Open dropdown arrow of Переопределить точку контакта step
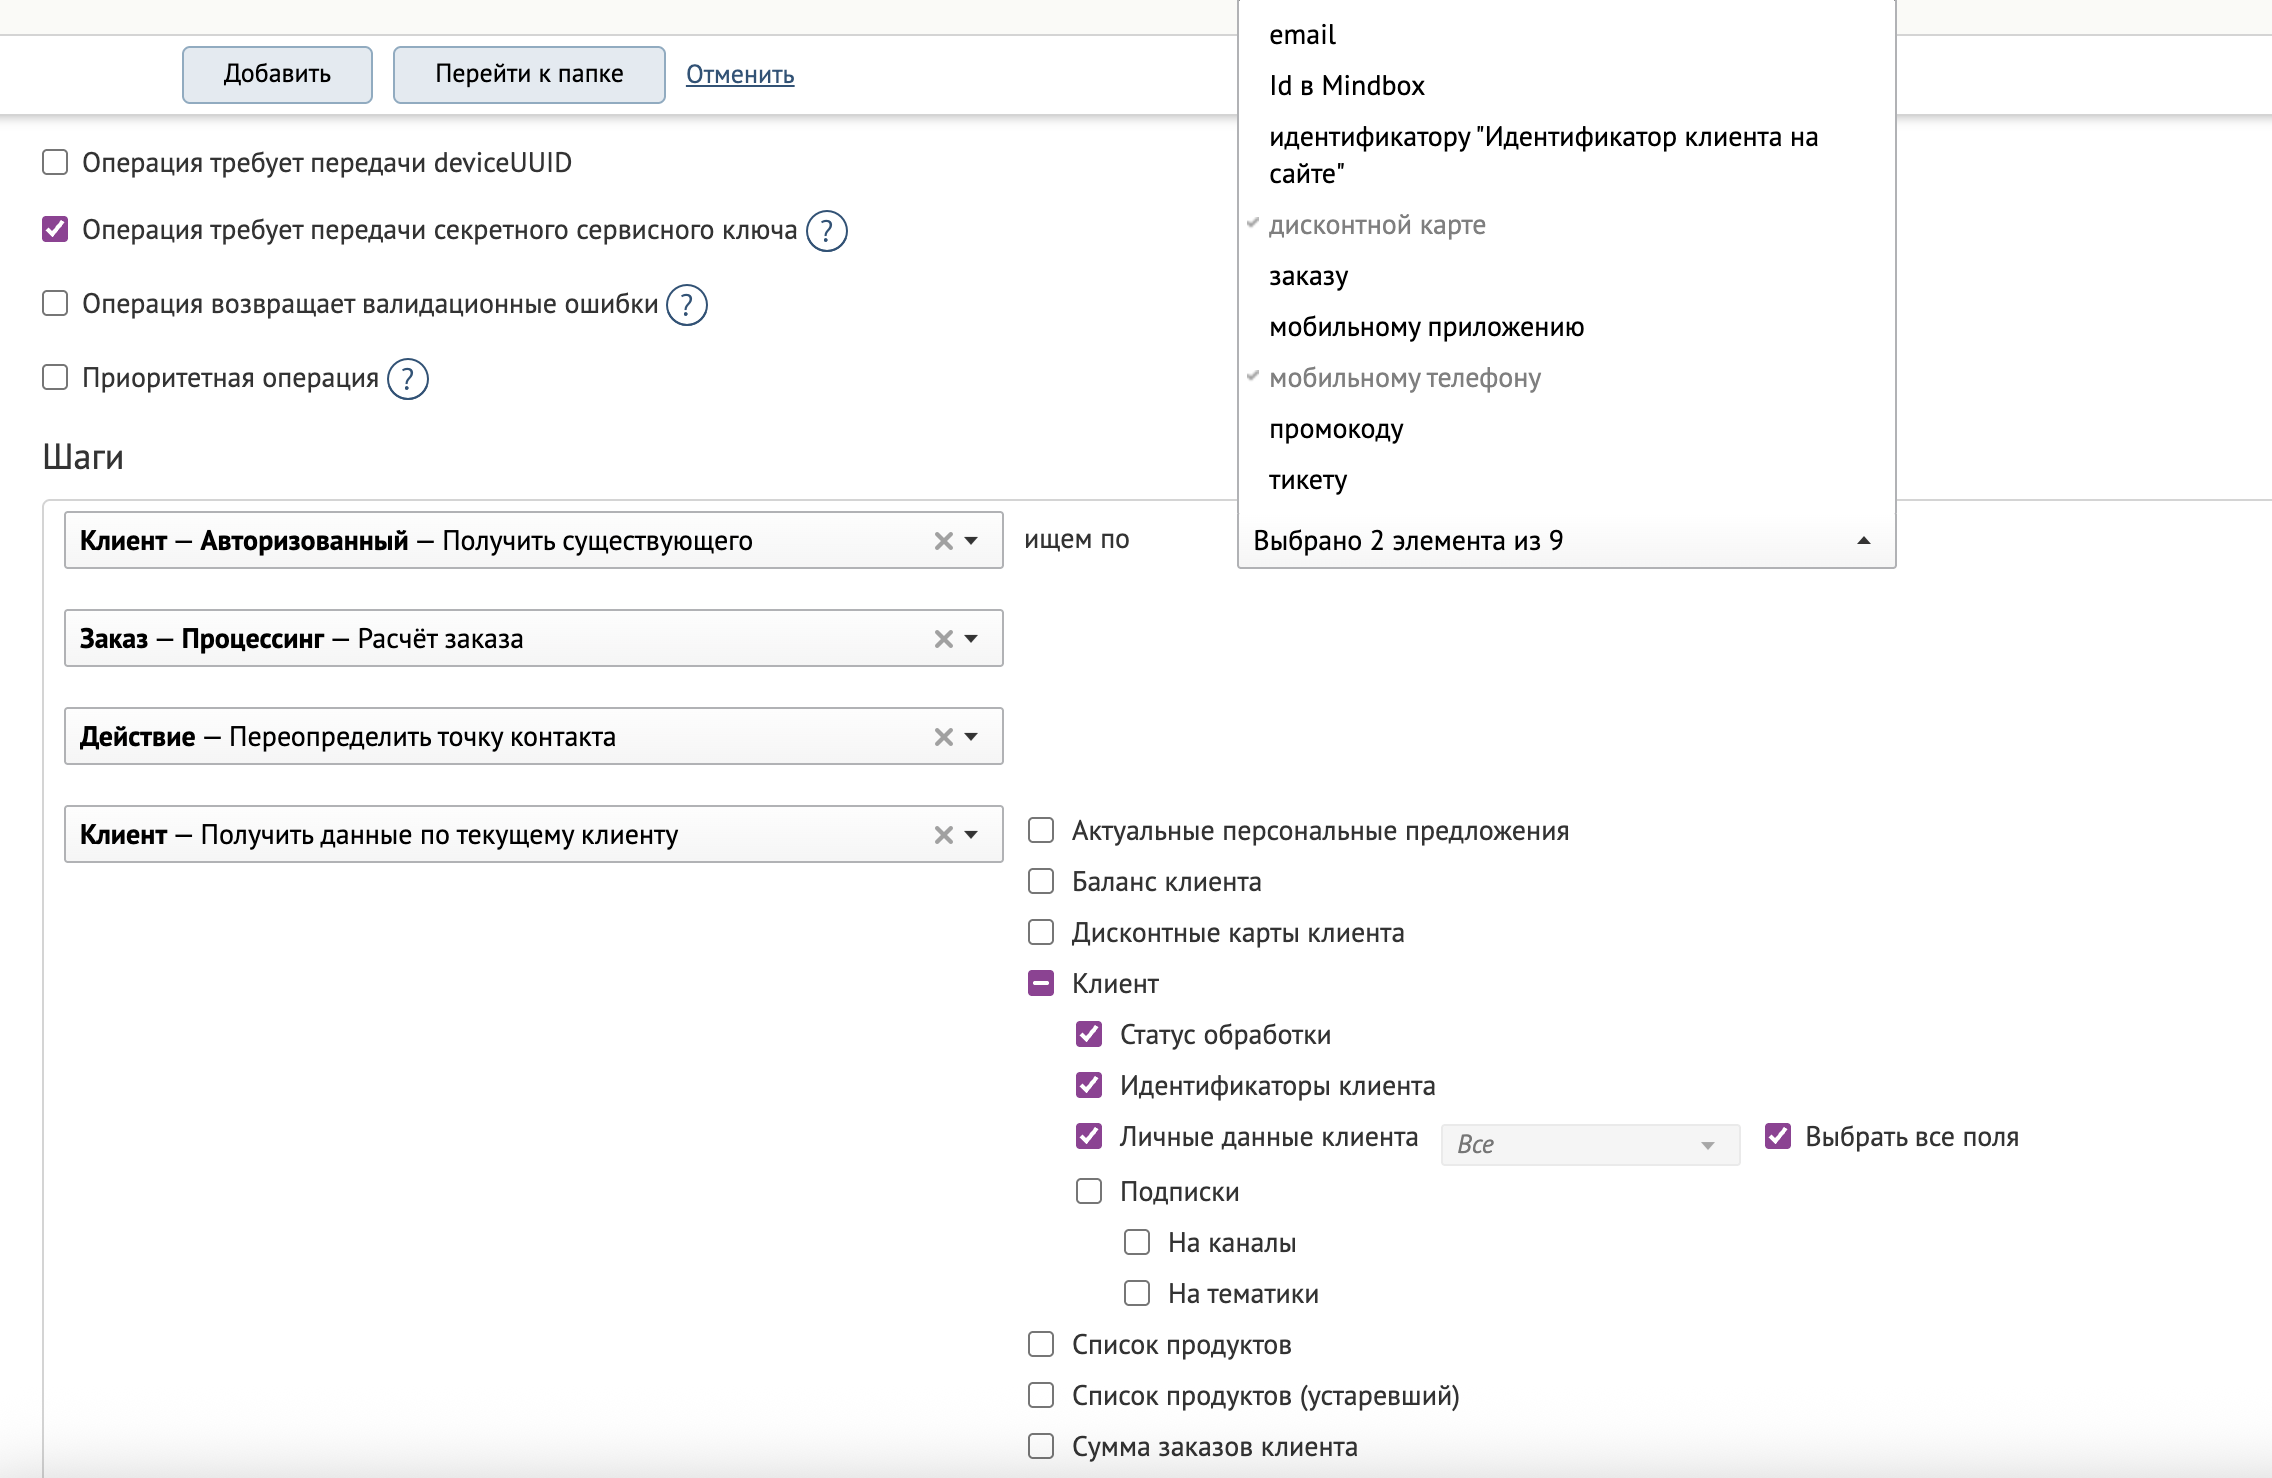The image size is (2272, 1478). [x=971, y=737]
